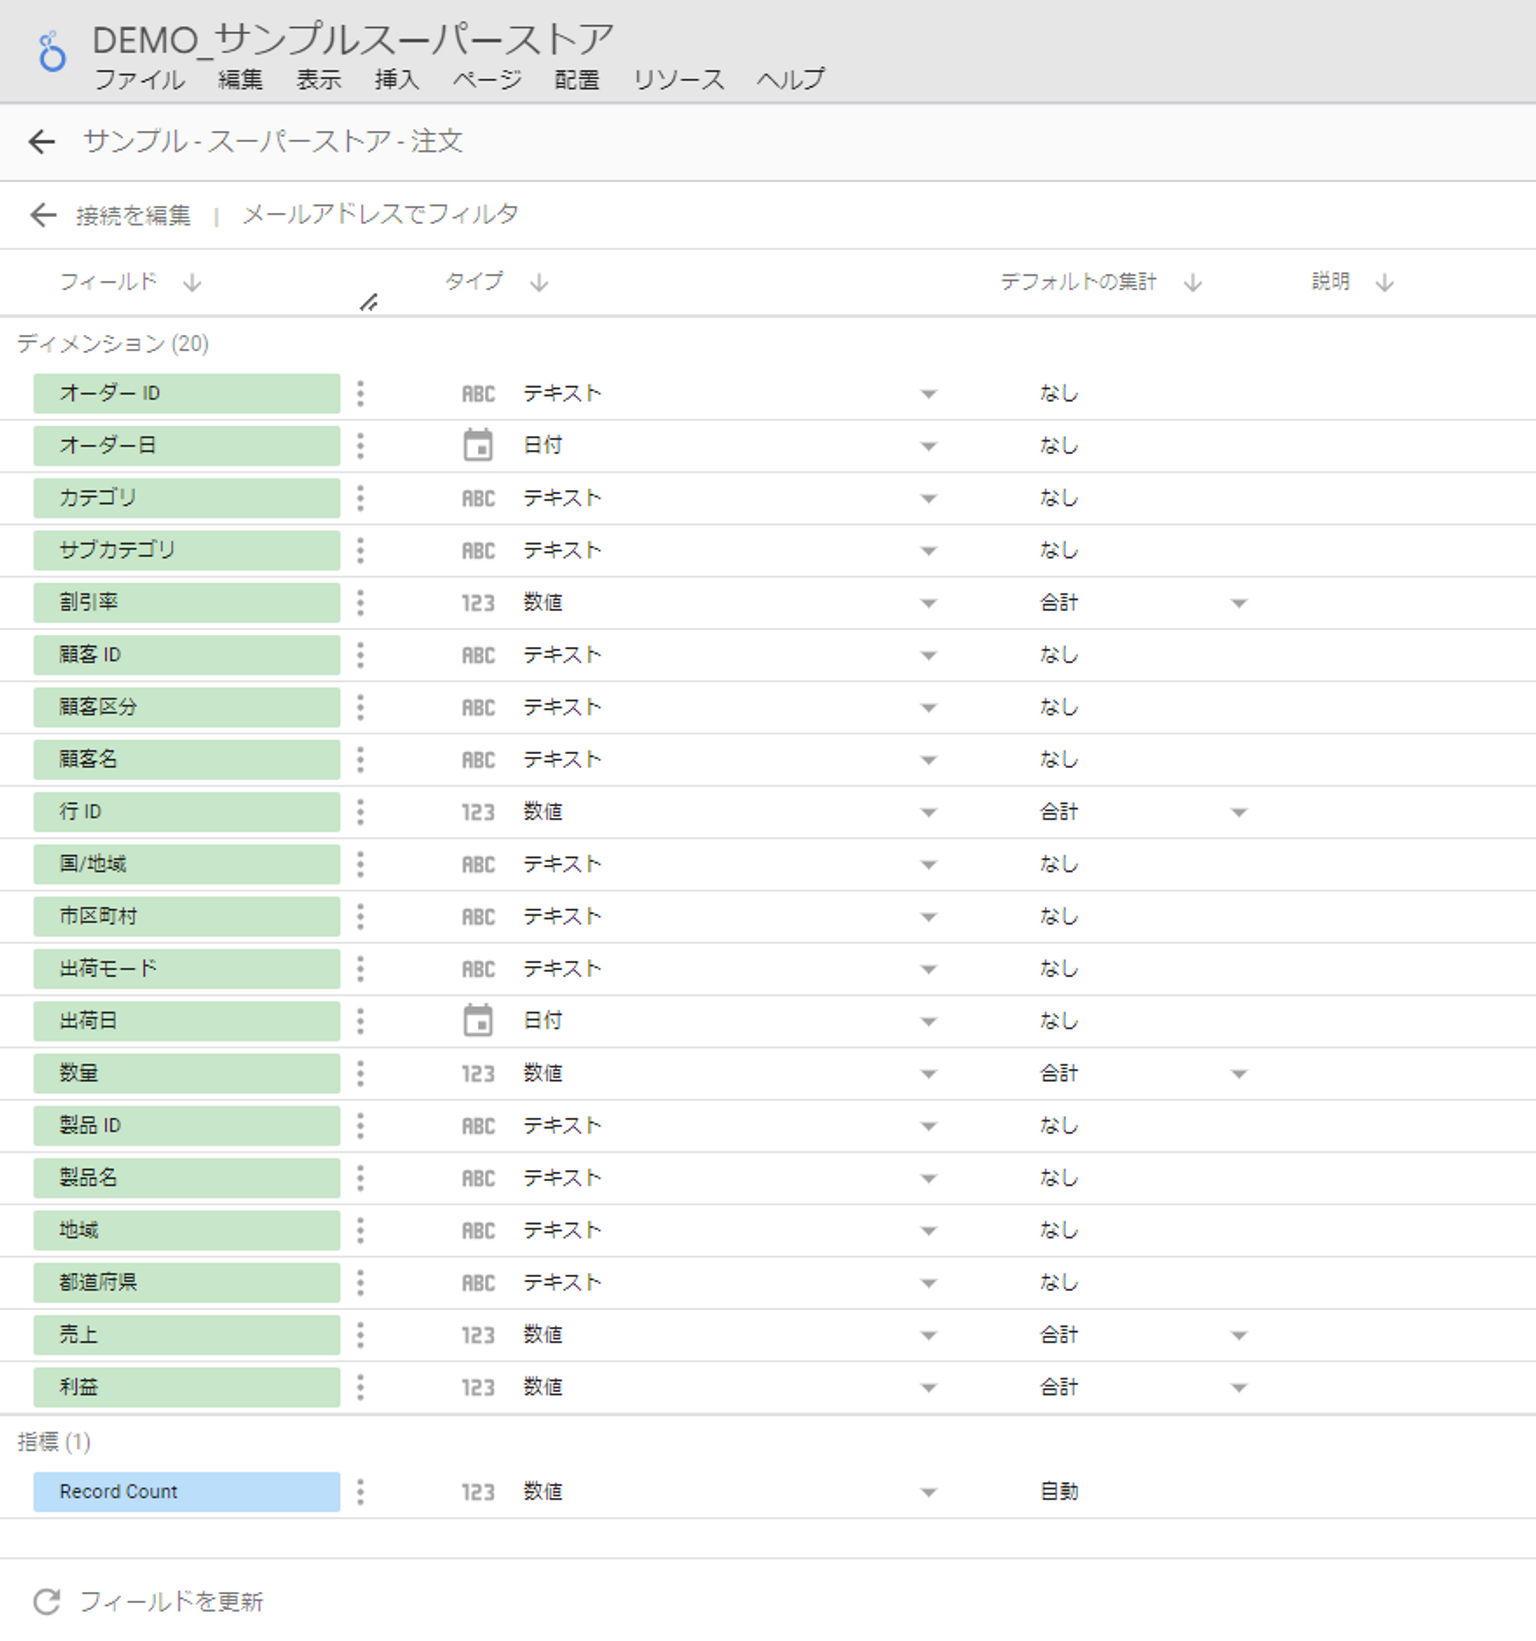Click the ディメンション (20) section header

click(113, 344)
